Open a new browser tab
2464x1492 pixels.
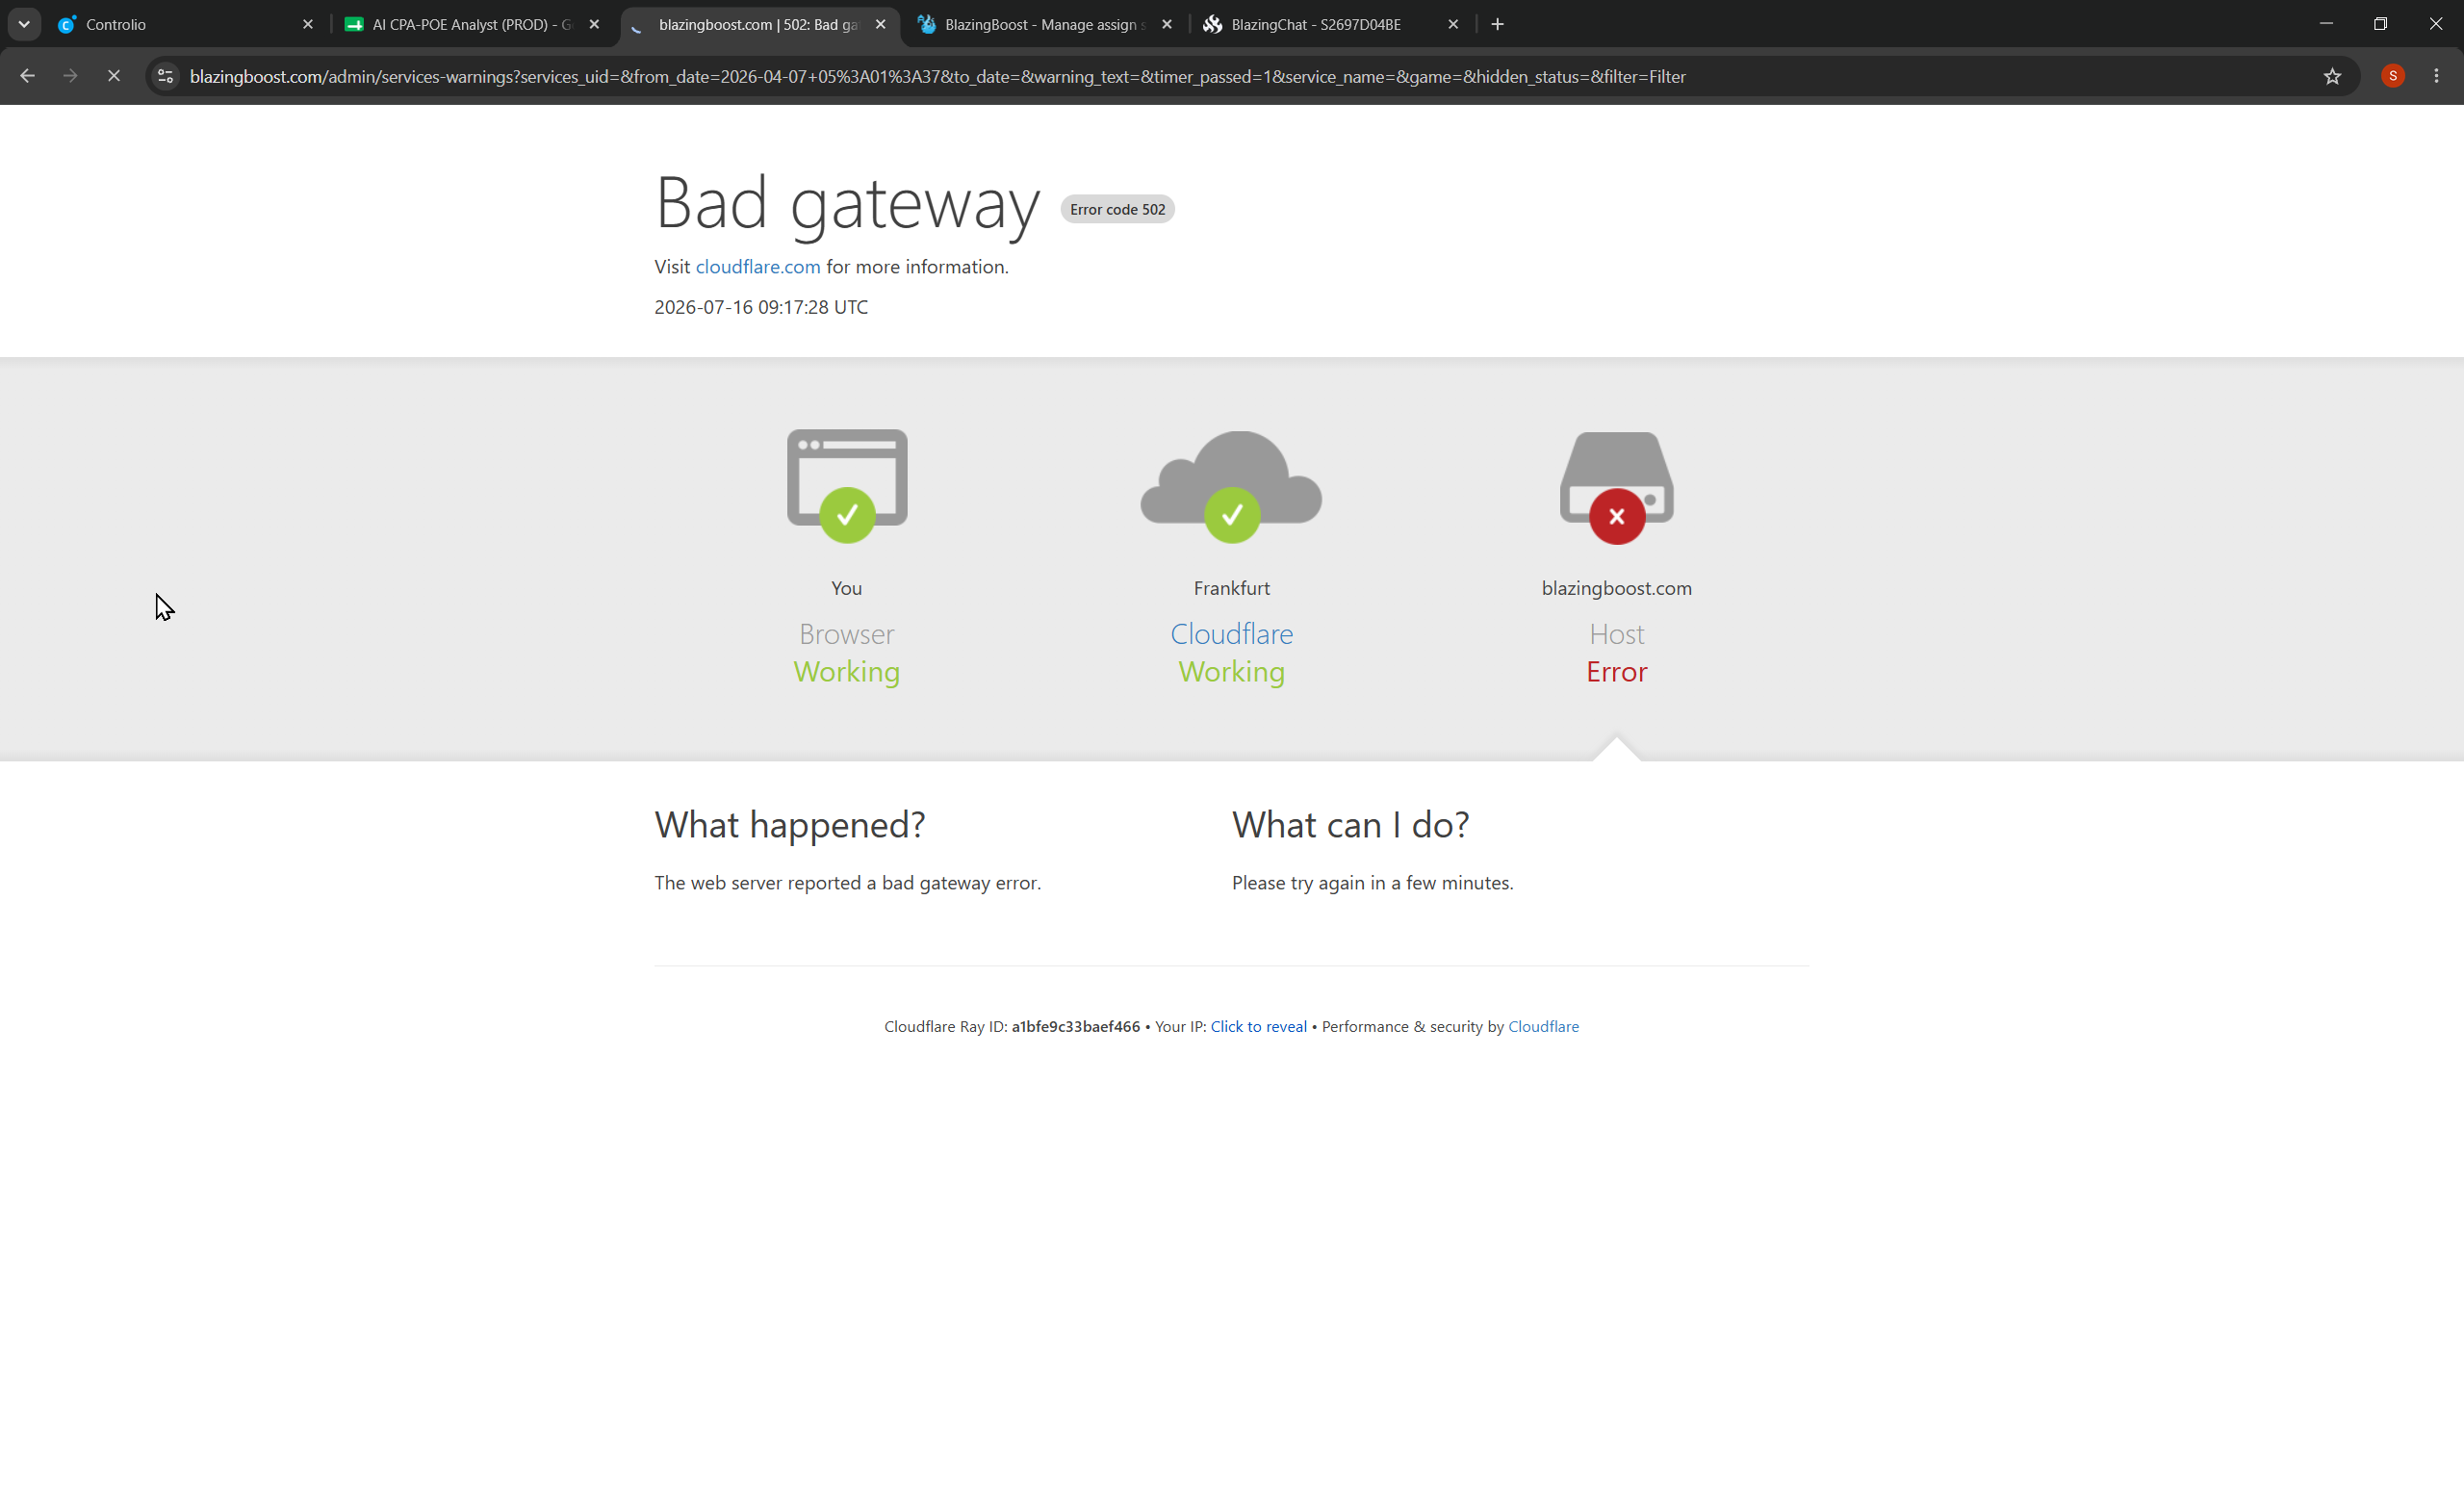click(1497, 24)
